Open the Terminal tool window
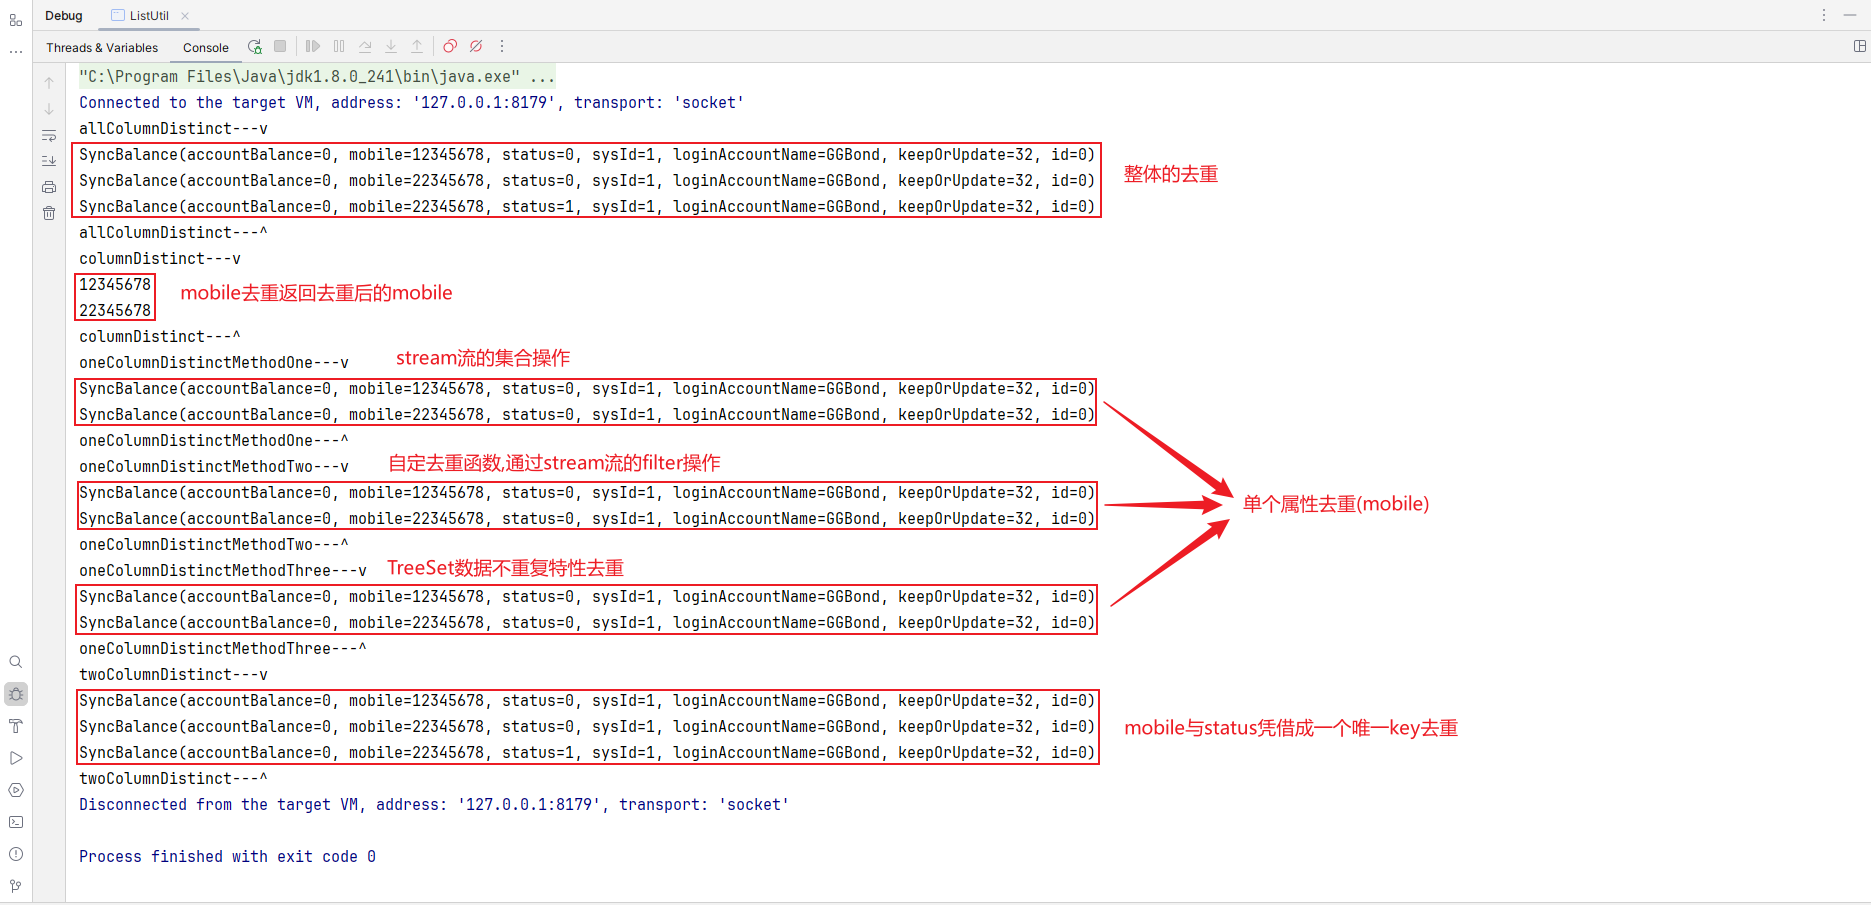Image resolution: width=1871 pixels, height=905 pixels. click(15, 822)
